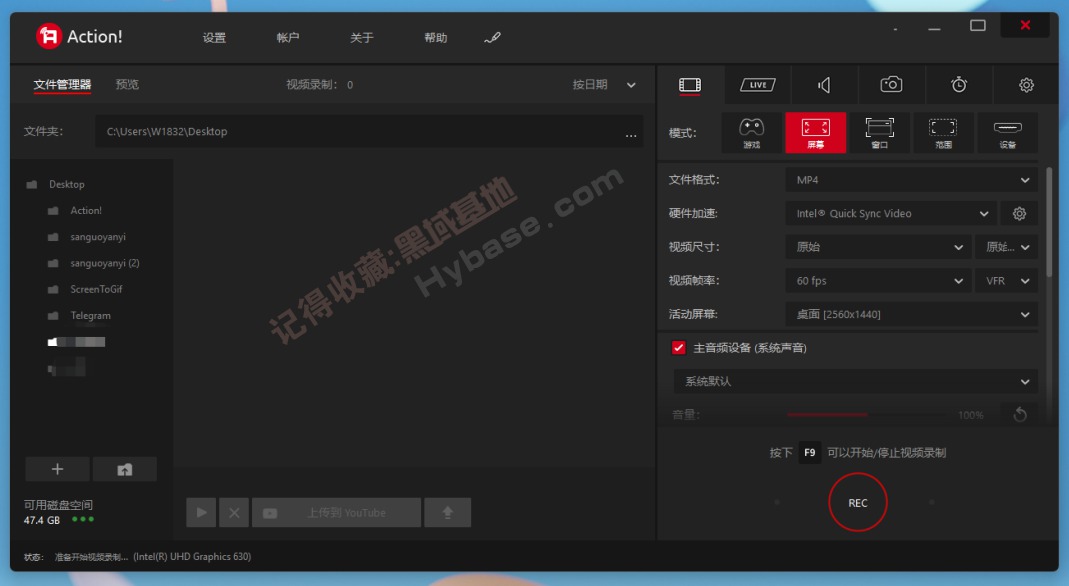The height and width of the screenshot is (586, 1069).
Task: Open the pen drawing tool in menu bar
Action: tap(492, 37)
